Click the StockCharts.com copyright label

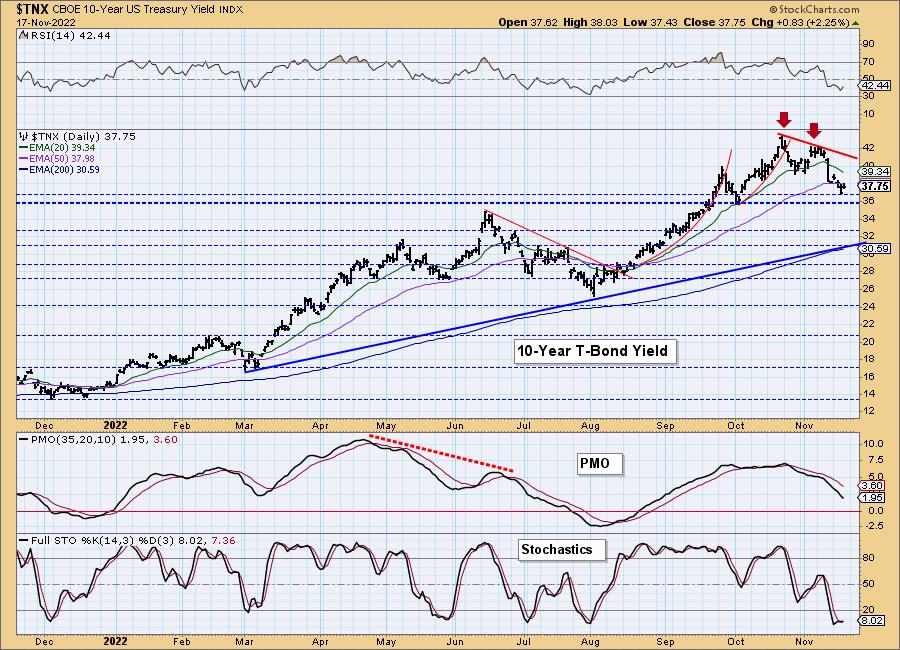point(814,9)
